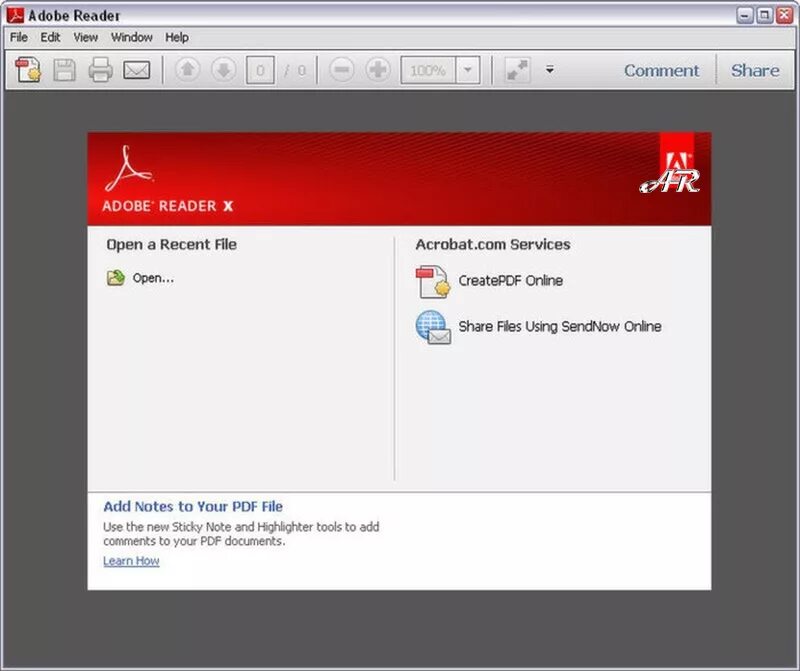Click the Save file floppy icon
This screenshot has height=671, width=800.
click(x=65, y=70)
